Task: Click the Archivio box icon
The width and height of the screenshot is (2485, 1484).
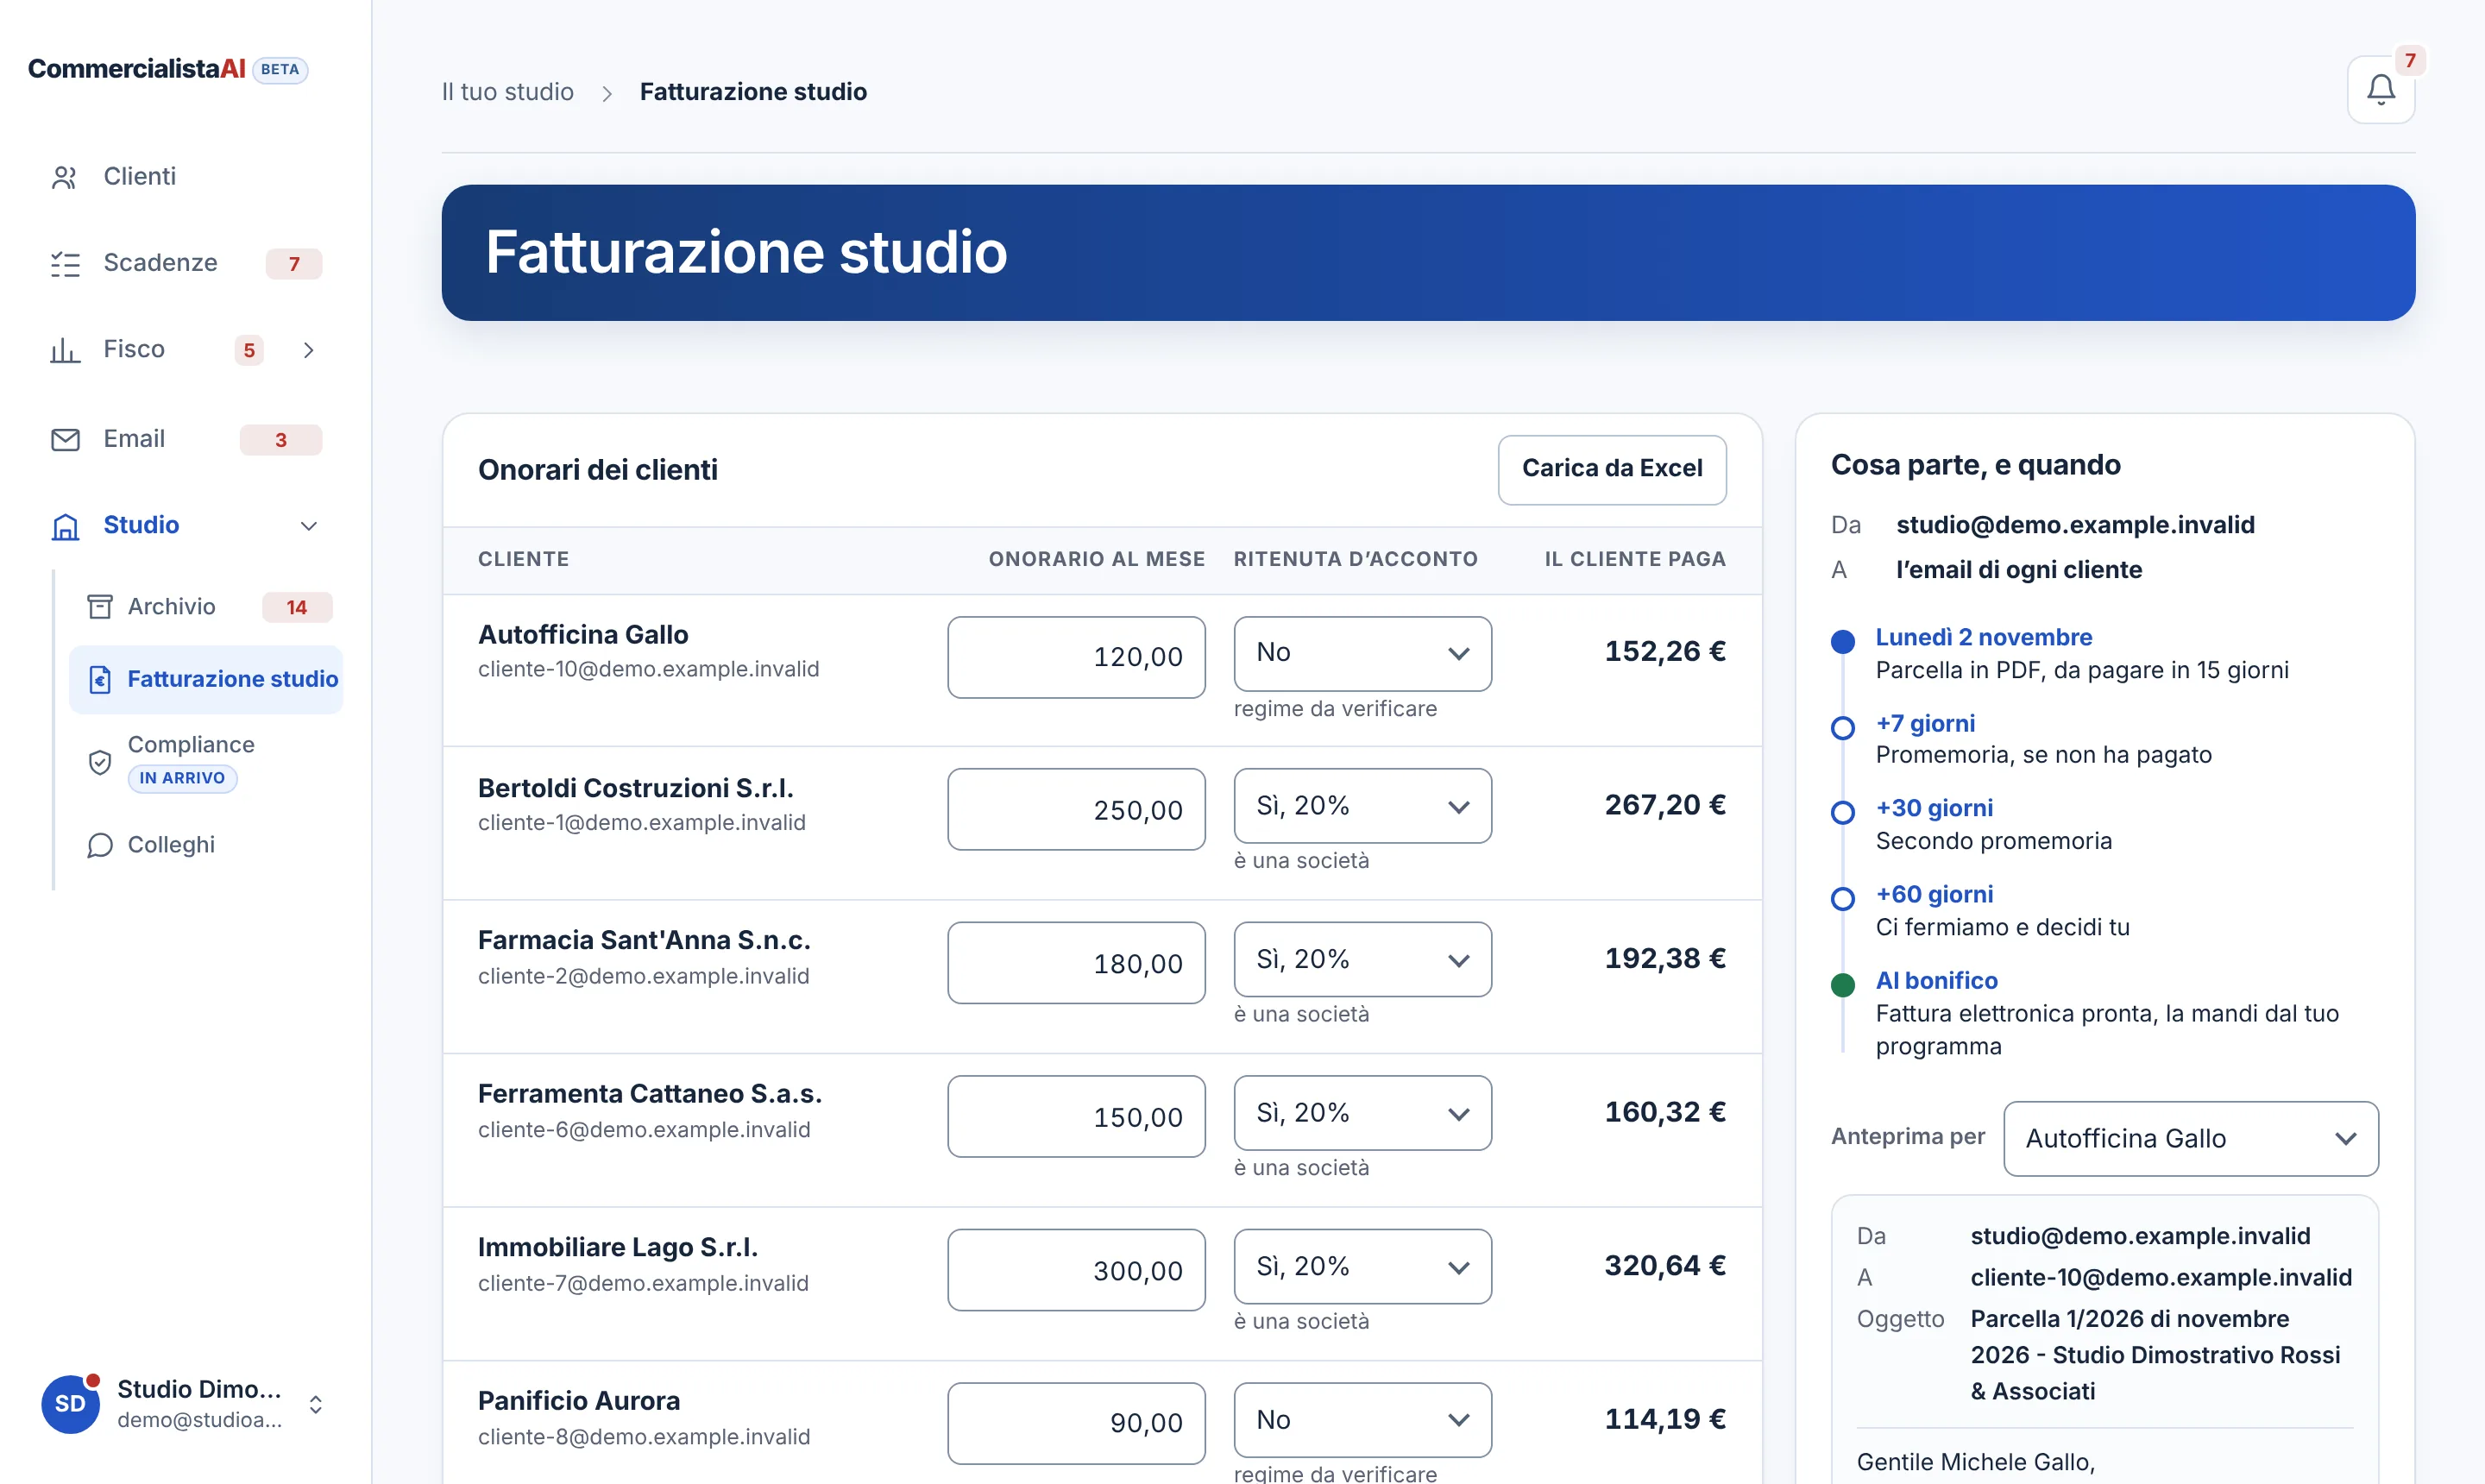Action: click(100, 607)
